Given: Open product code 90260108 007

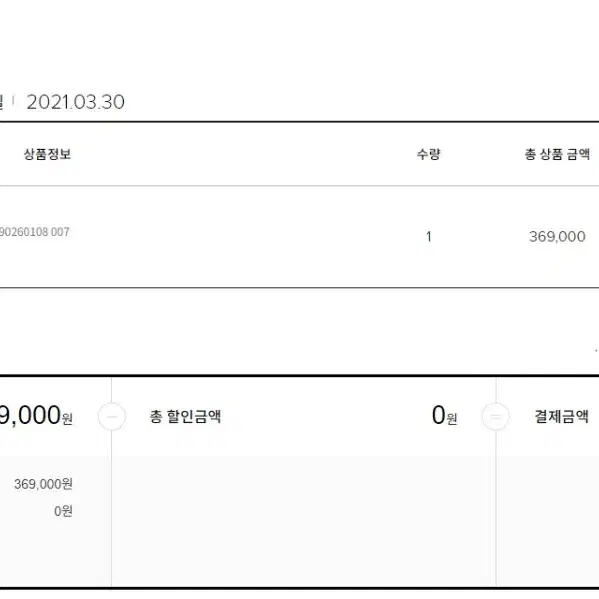Looking at the screenshot, I should pos(34,232).
